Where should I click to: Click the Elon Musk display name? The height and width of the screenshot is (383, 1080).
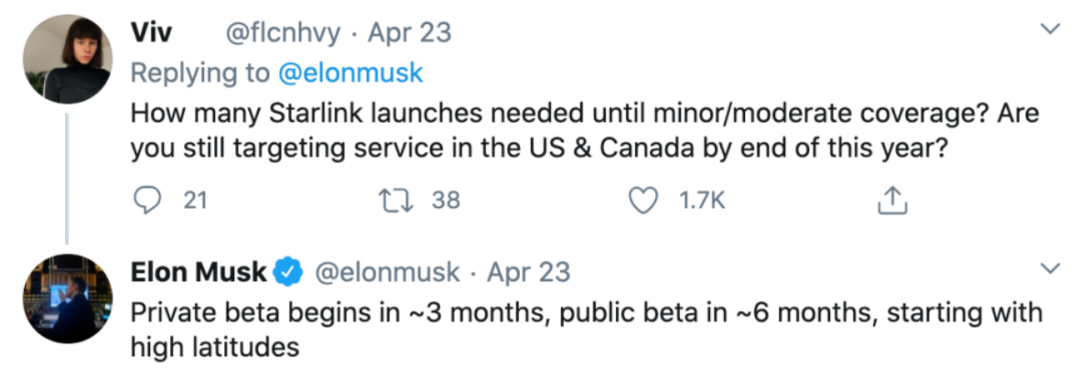198,273
